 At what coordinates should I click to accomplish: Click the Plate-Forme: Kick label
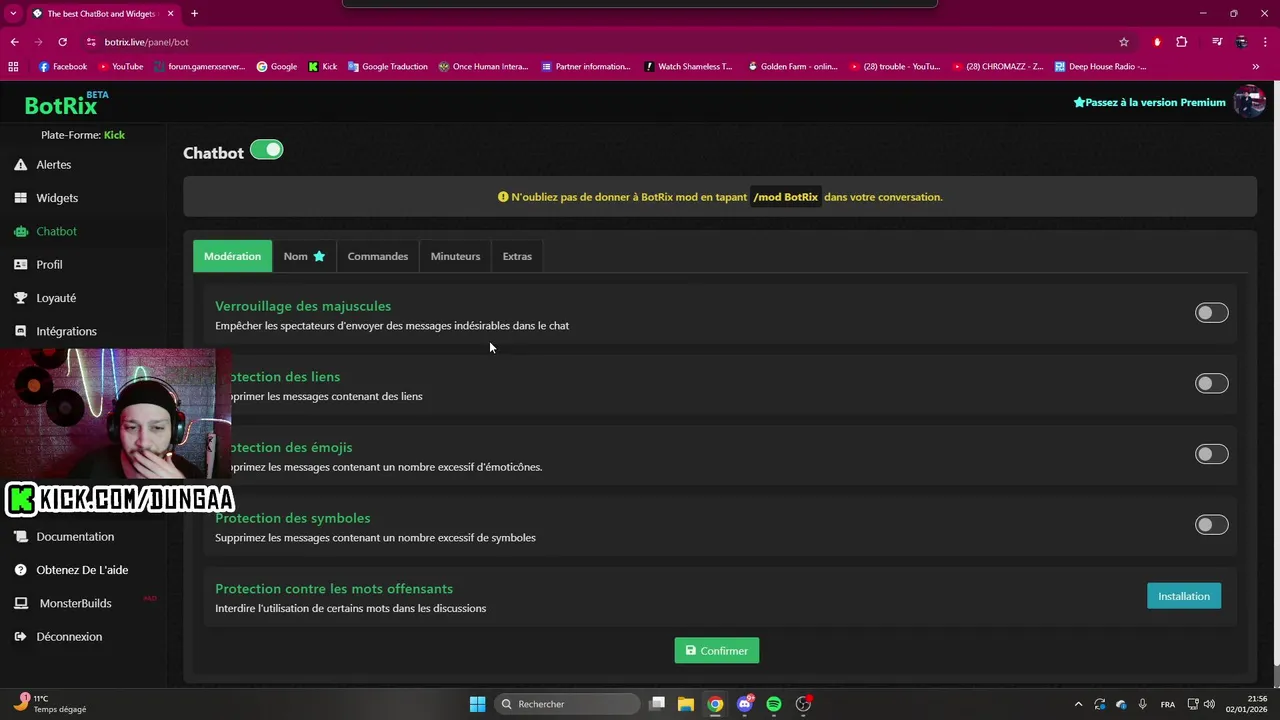[x=83, y=135]
